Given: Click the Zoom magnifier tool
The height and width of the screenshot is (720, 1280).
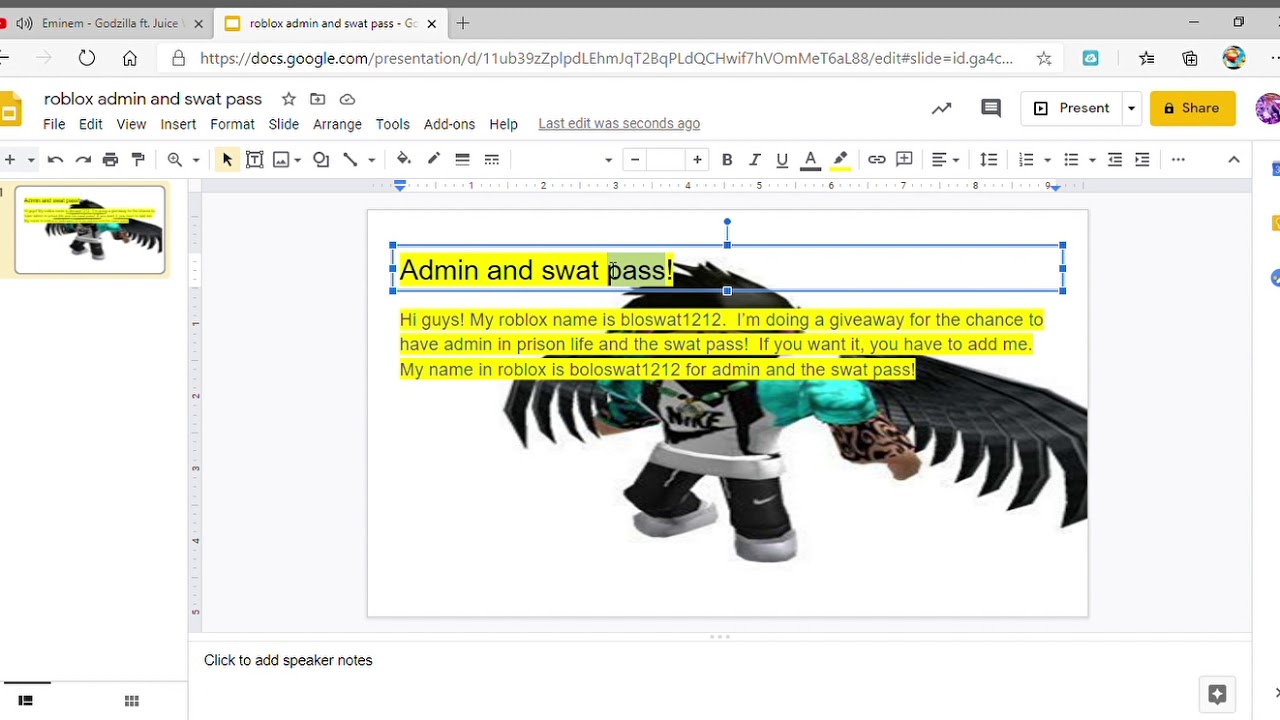Looking at the screenshot, I should pos(175,159).
